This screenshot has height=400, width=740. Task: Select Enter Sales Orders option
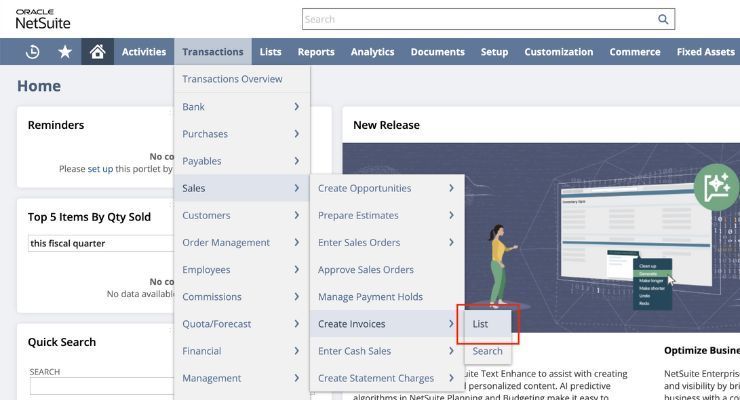387,242
